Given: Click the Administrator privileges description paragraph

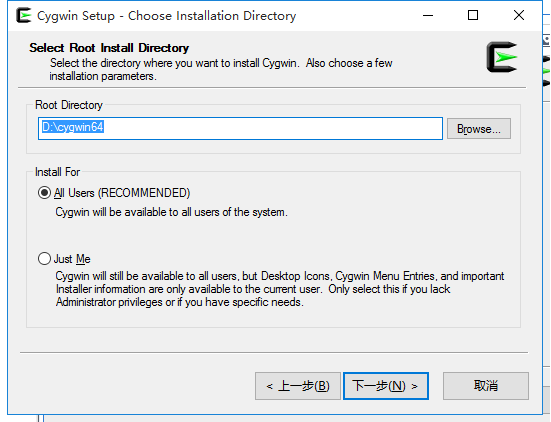Looking at the screenshot, I should 280,289.
